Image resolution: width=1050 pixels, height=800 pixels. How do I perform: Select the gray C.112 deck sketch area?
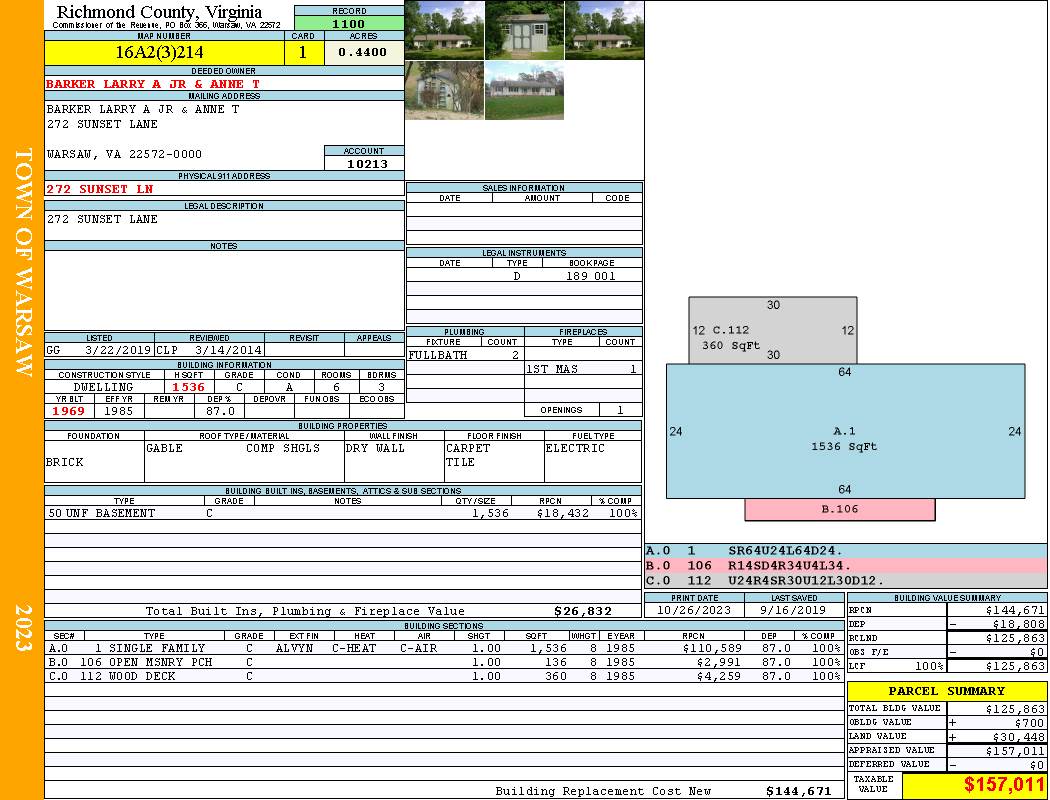pos(772,331)
